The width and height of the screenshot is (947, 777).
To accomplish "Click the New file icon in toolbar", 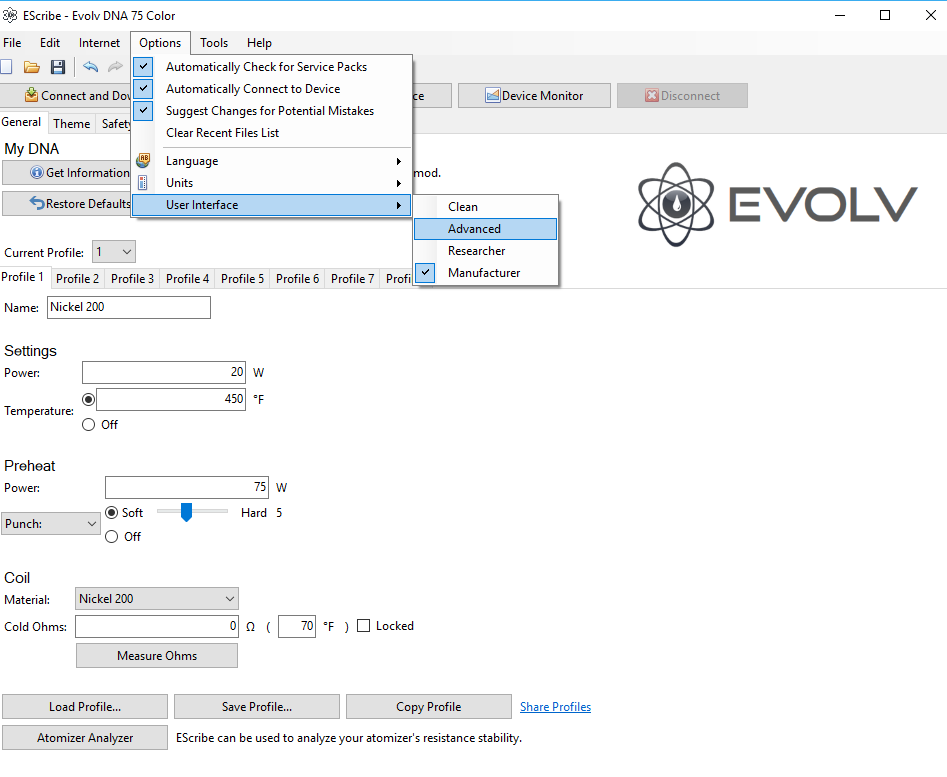I will (6, 67).
